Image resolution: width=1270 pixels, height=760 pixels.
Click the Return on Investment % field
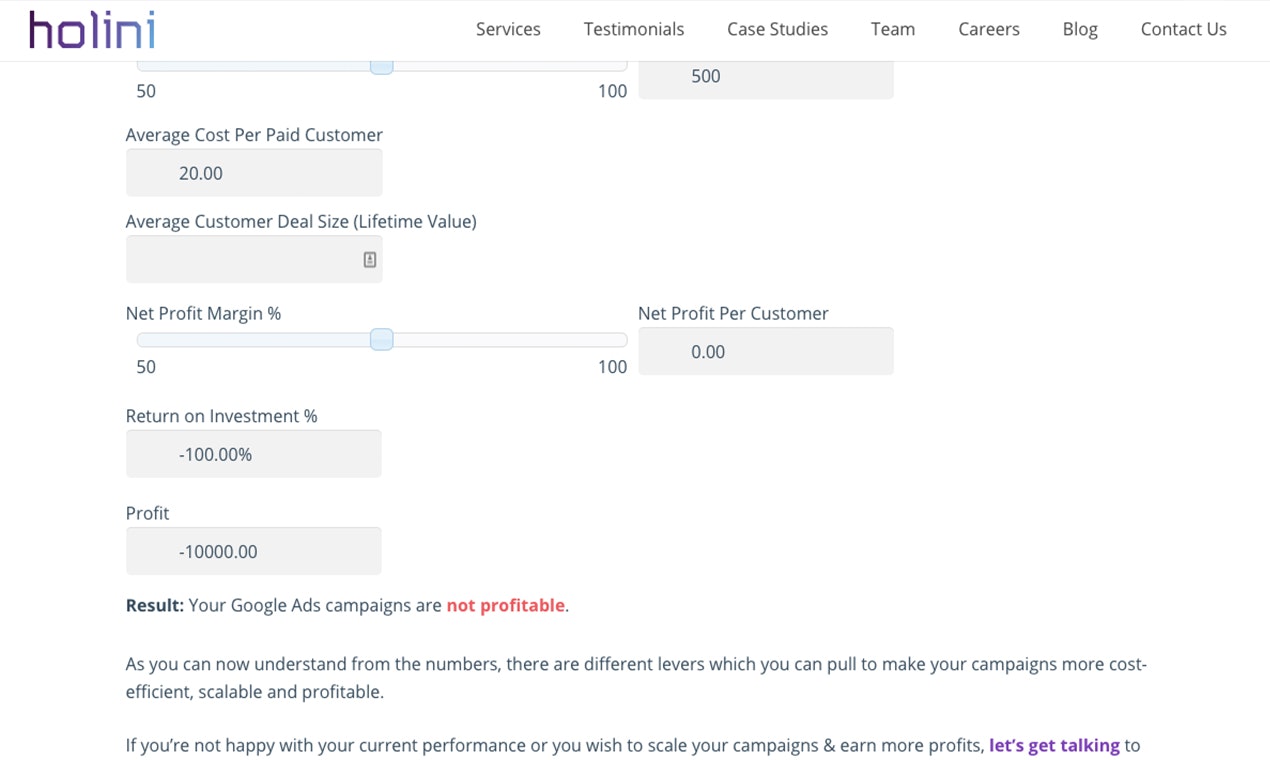tap(254, 453)
